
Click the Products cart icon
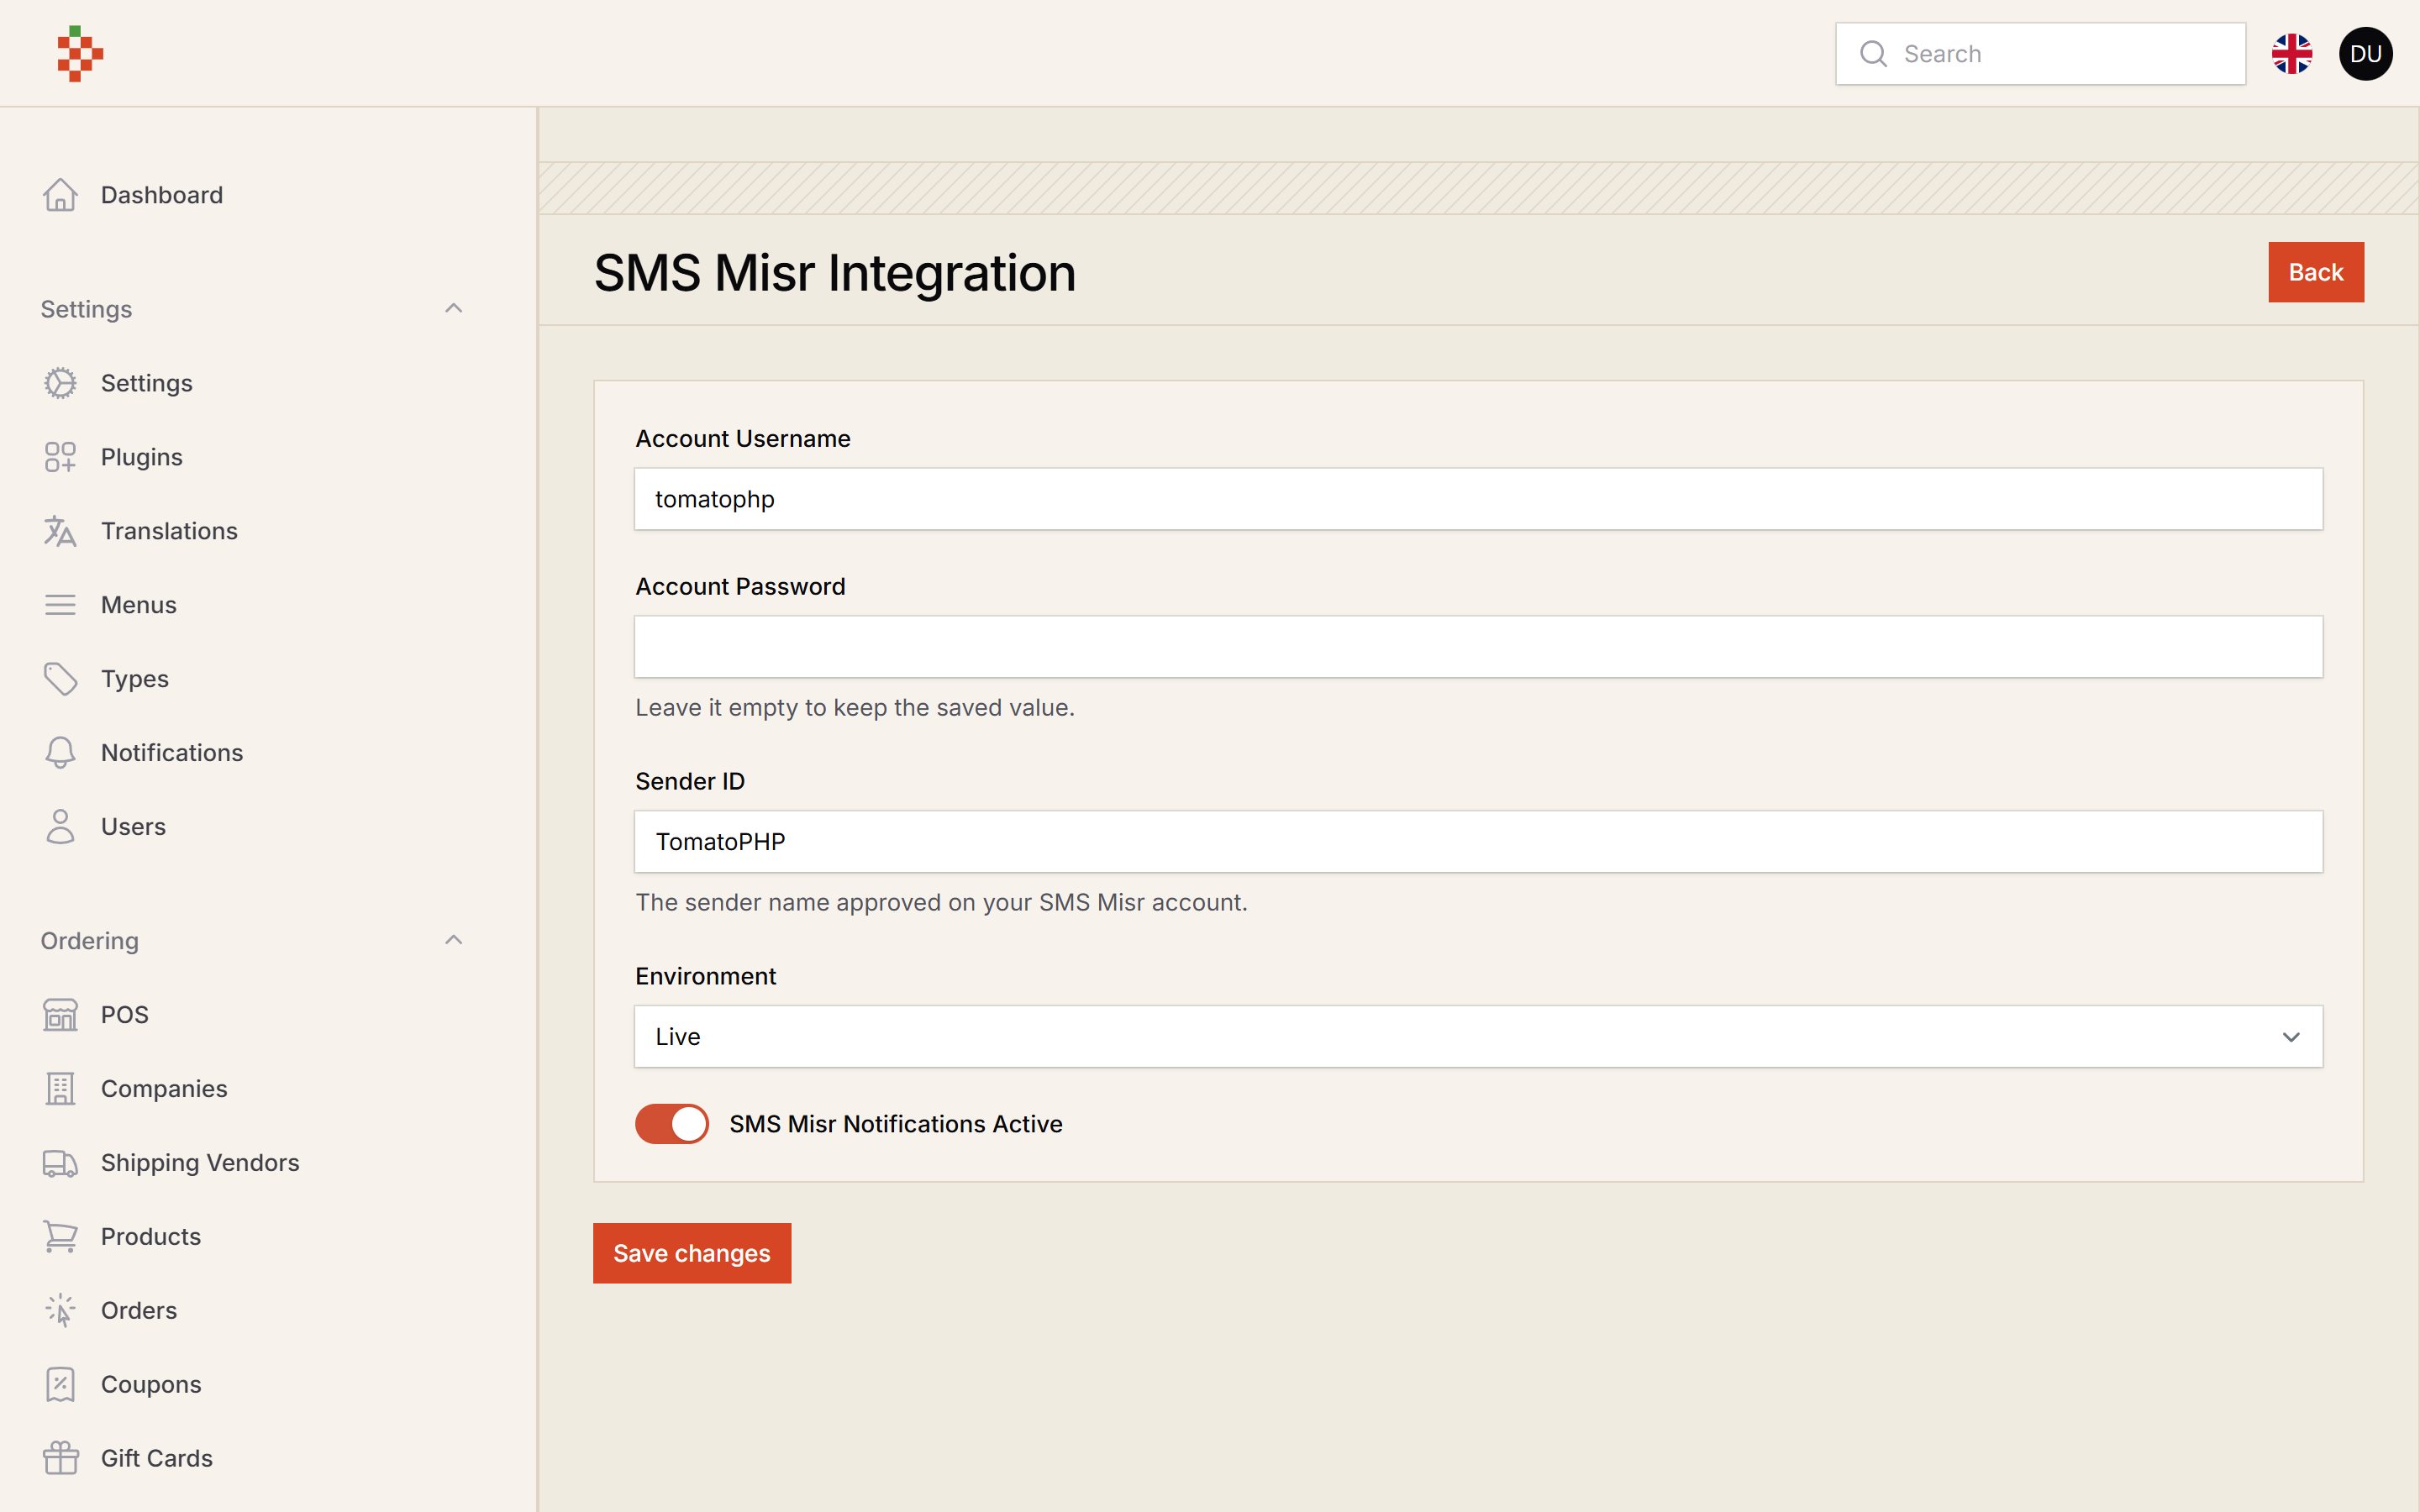click(x=60, y=1237)
